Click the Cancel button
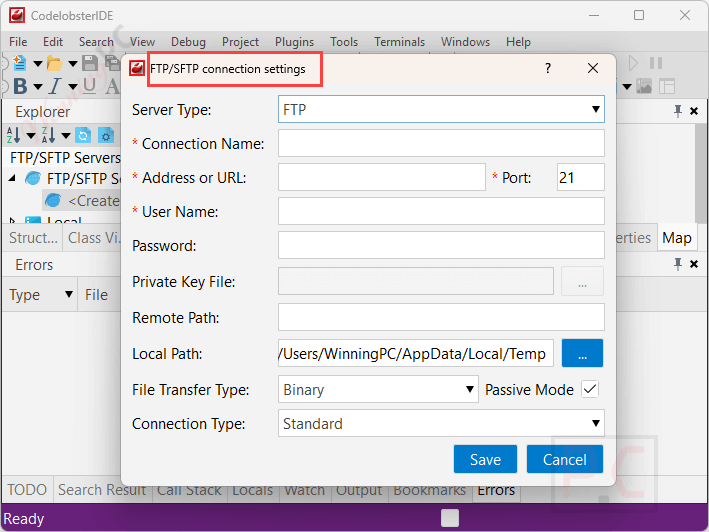709x532 pixels. coord(565,459)
